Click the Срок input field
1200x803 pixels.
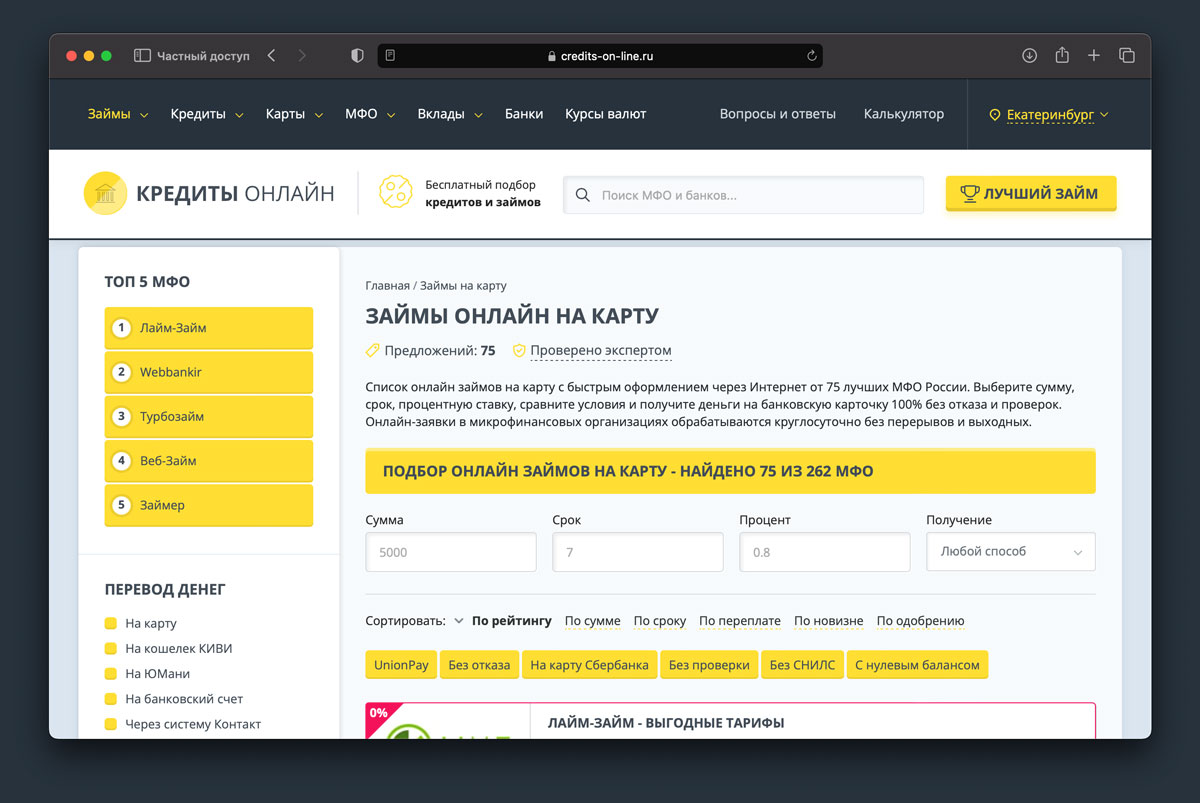tap(638, 552)
